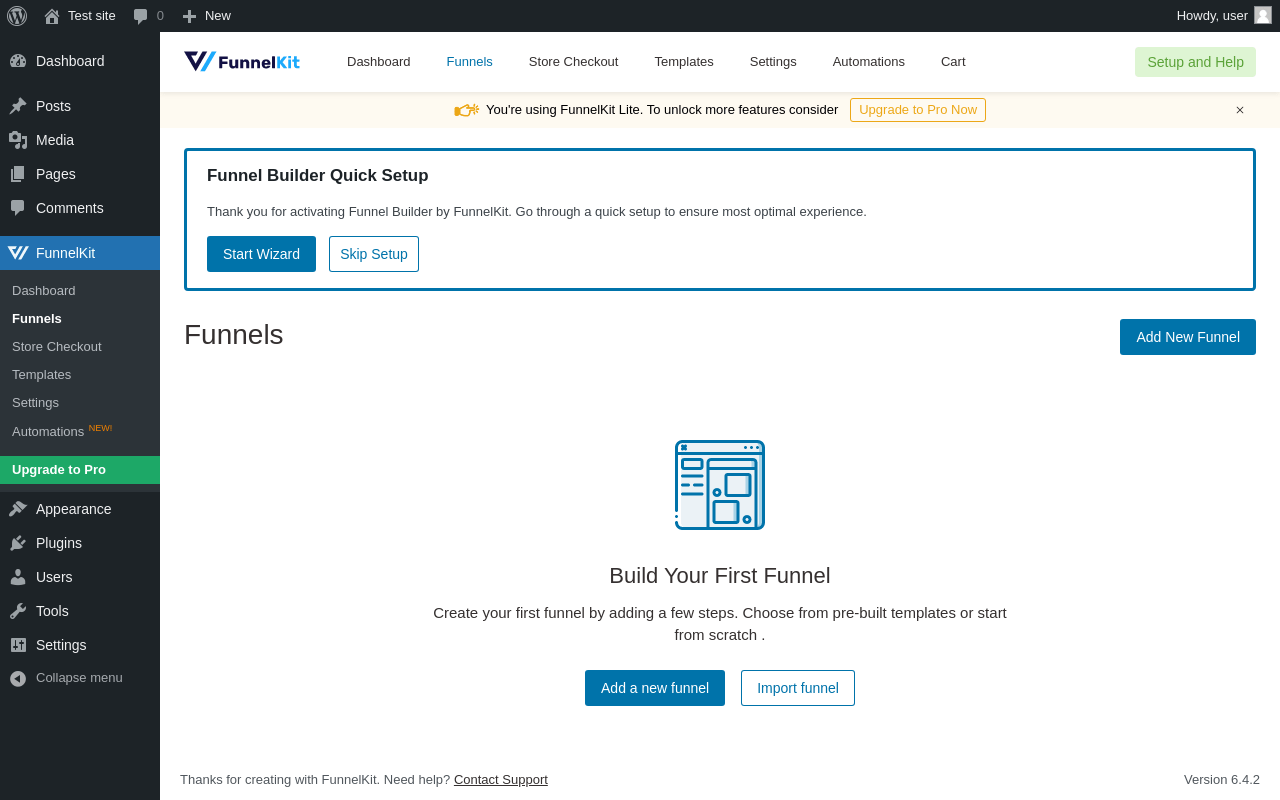Click the Setup and Help button
The image size is (1280, 800).
1195,62
